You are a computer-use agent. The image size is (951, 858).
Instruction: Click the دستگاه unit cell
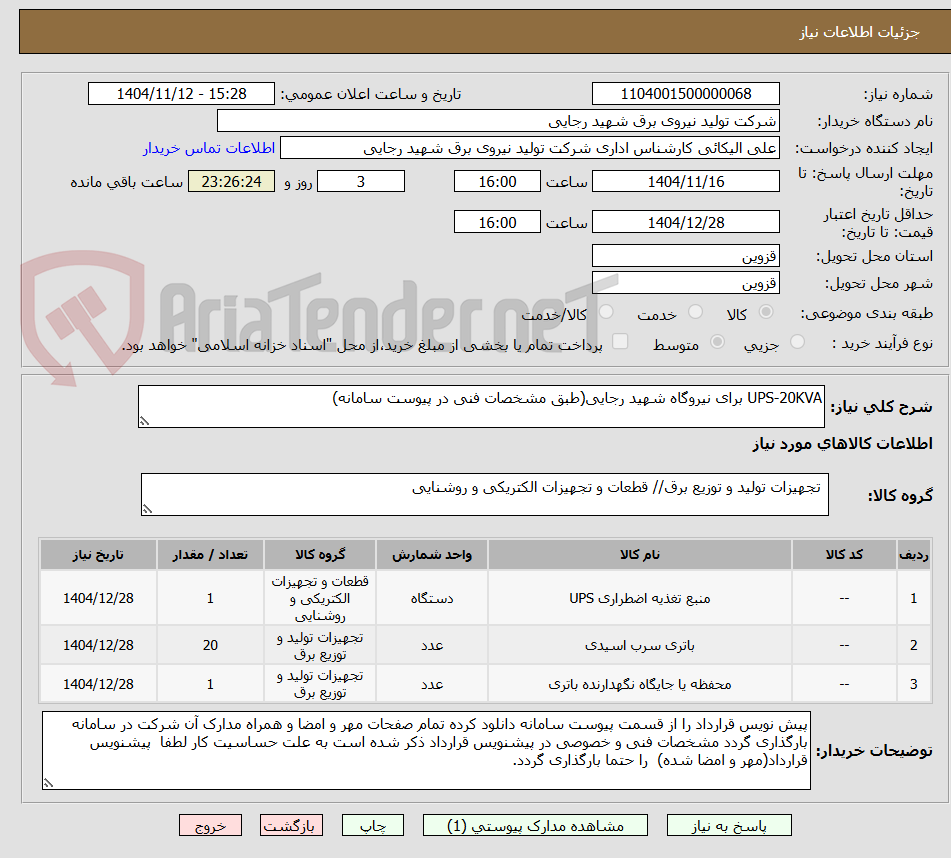click(431, 598)
